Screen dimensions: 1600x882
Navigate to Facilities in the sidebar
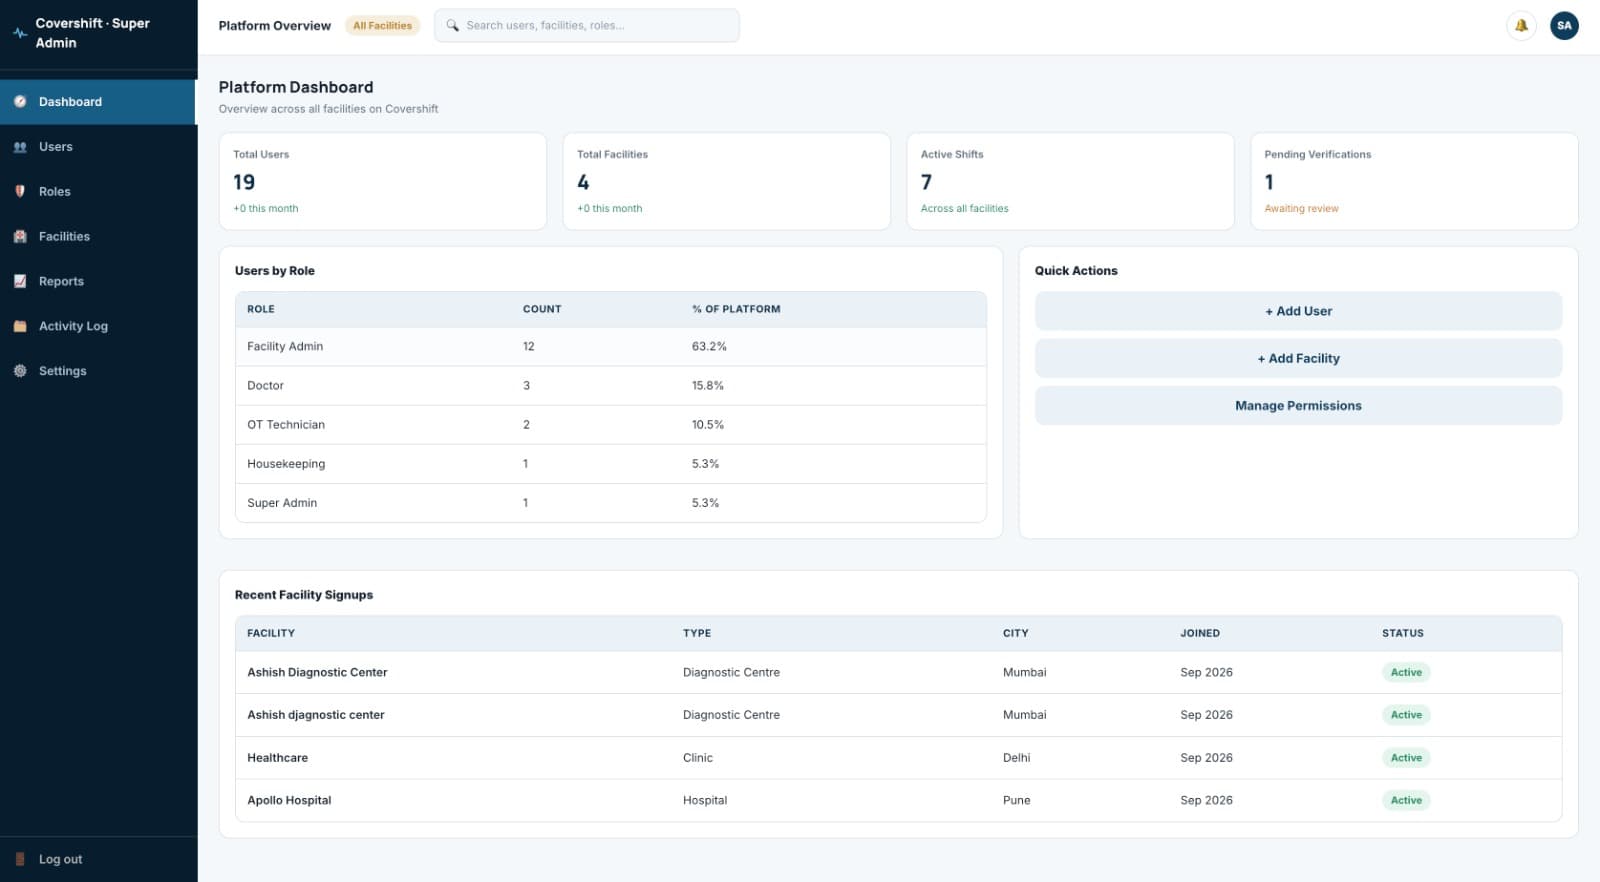[98, 237]
